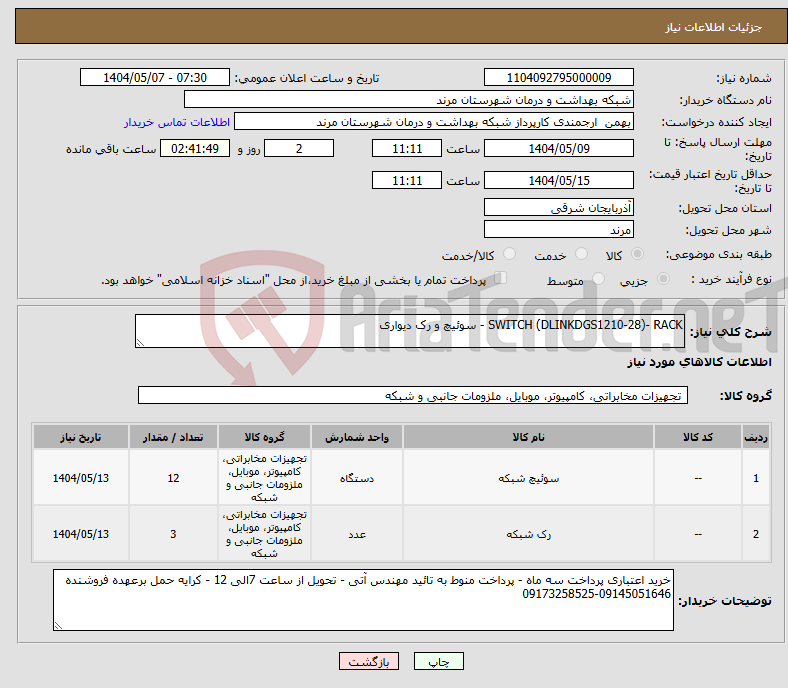788x688 pixels.
Task: Click need date 1404/05/13 in rack row
Action: click(81, 534)
